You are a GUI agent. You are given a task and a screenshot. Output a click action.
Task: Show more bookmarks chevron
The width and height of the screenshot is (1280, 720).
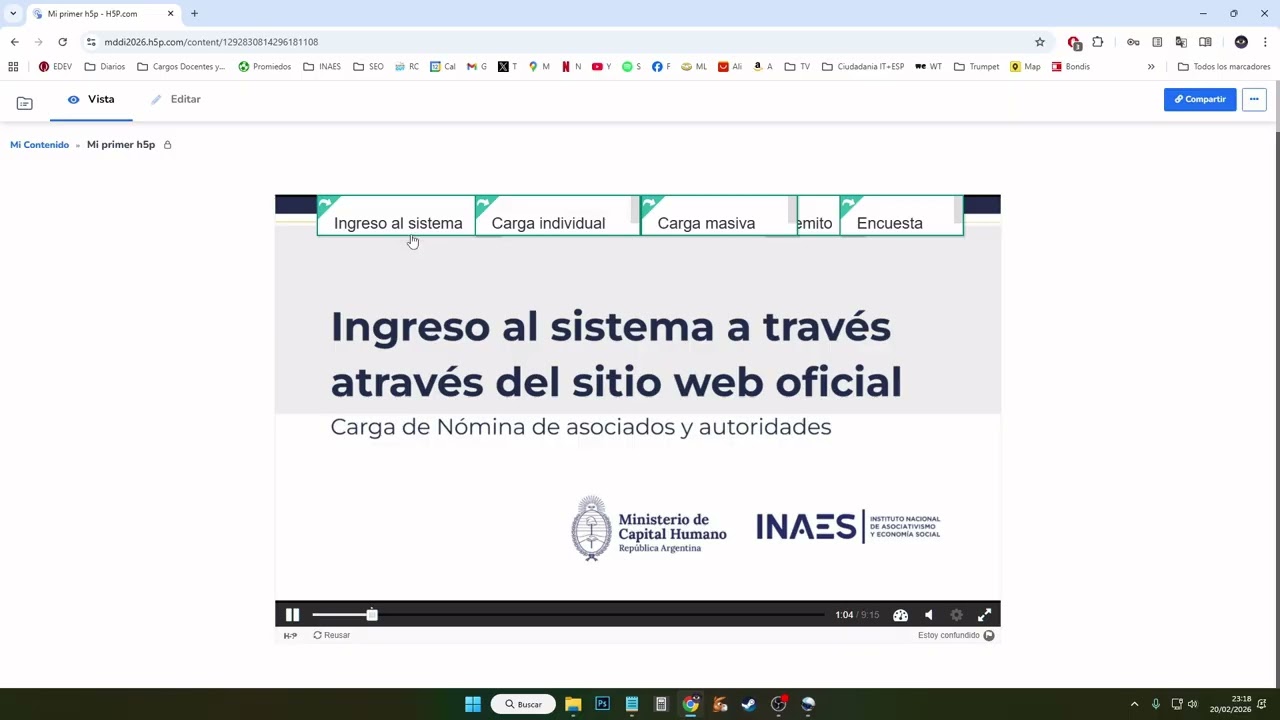[1151, 67]
